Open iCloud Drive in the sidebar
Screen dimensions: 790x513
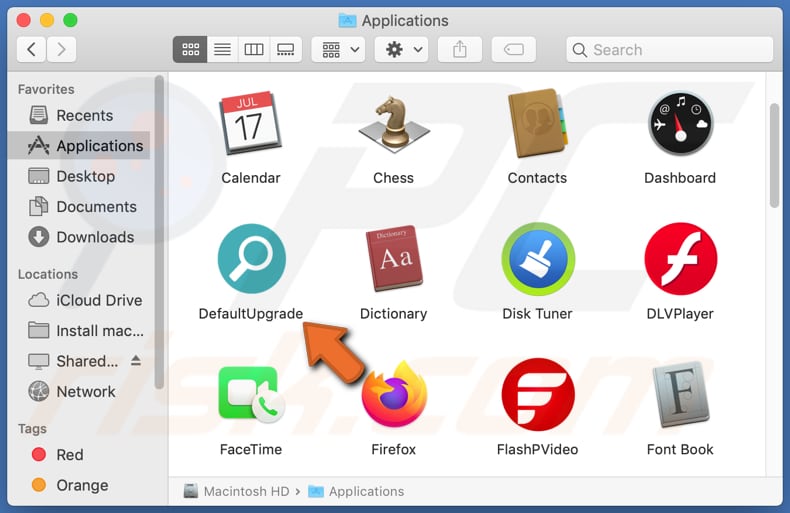point(79,300)
